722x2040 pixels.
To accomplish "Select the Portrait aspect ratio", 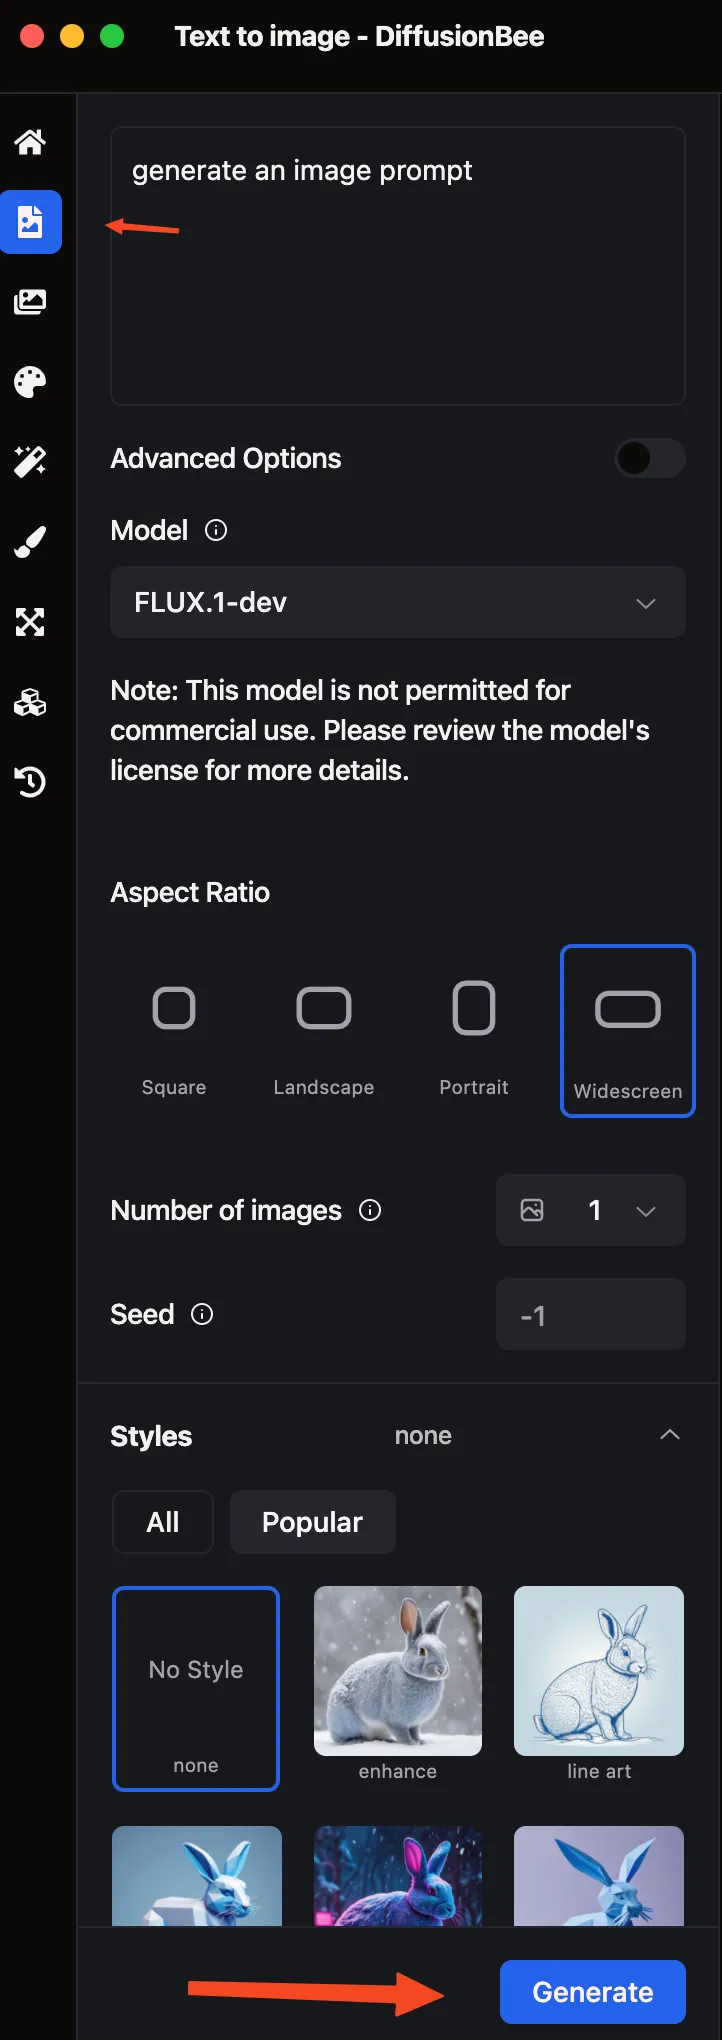I will (x=474, y=1031).
